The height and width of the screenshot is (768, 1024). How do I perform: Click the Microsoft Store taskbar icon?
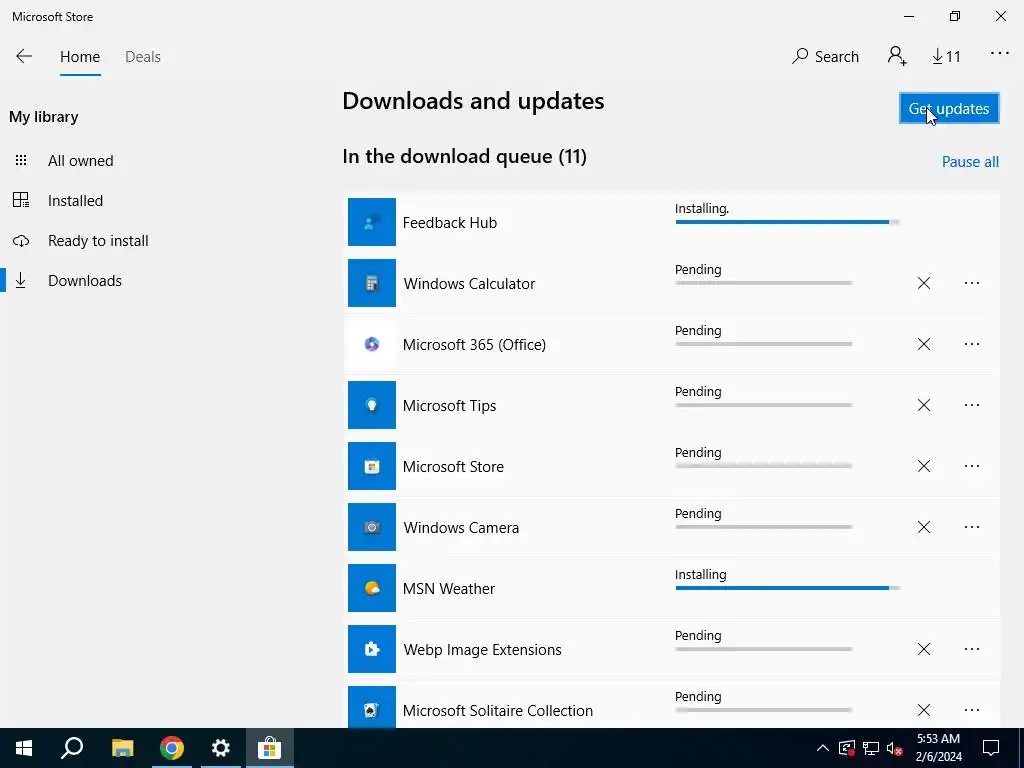coord(269,748)
